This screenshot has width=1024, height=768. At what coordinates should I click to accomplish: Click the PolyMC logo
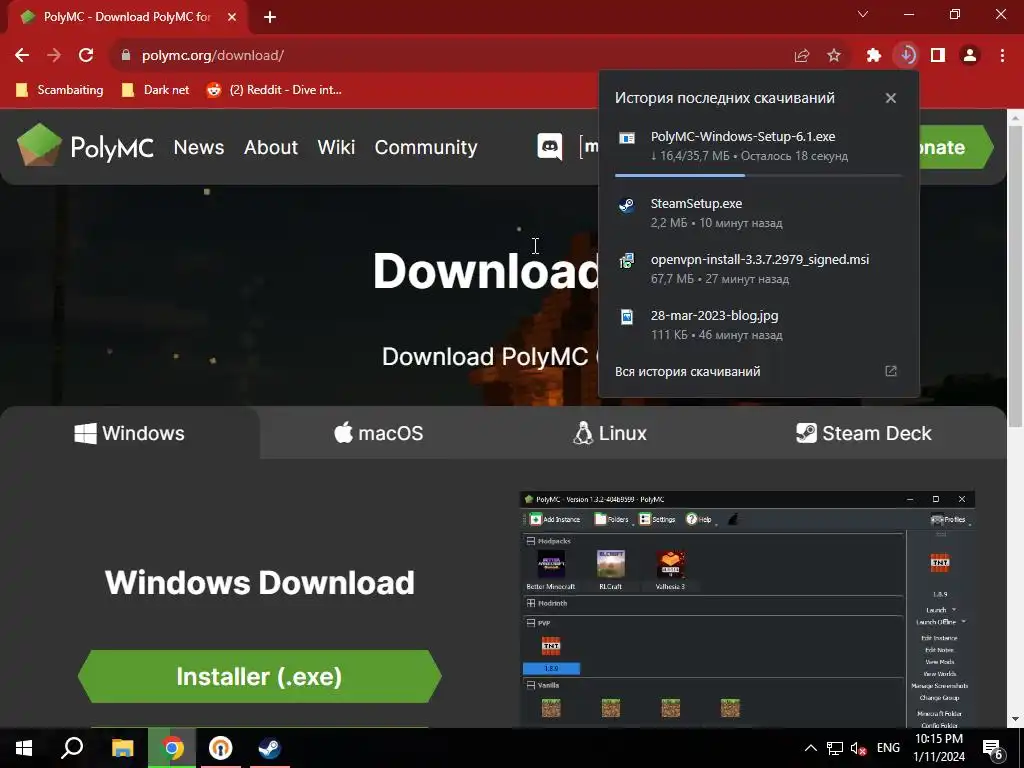(85, 146)
